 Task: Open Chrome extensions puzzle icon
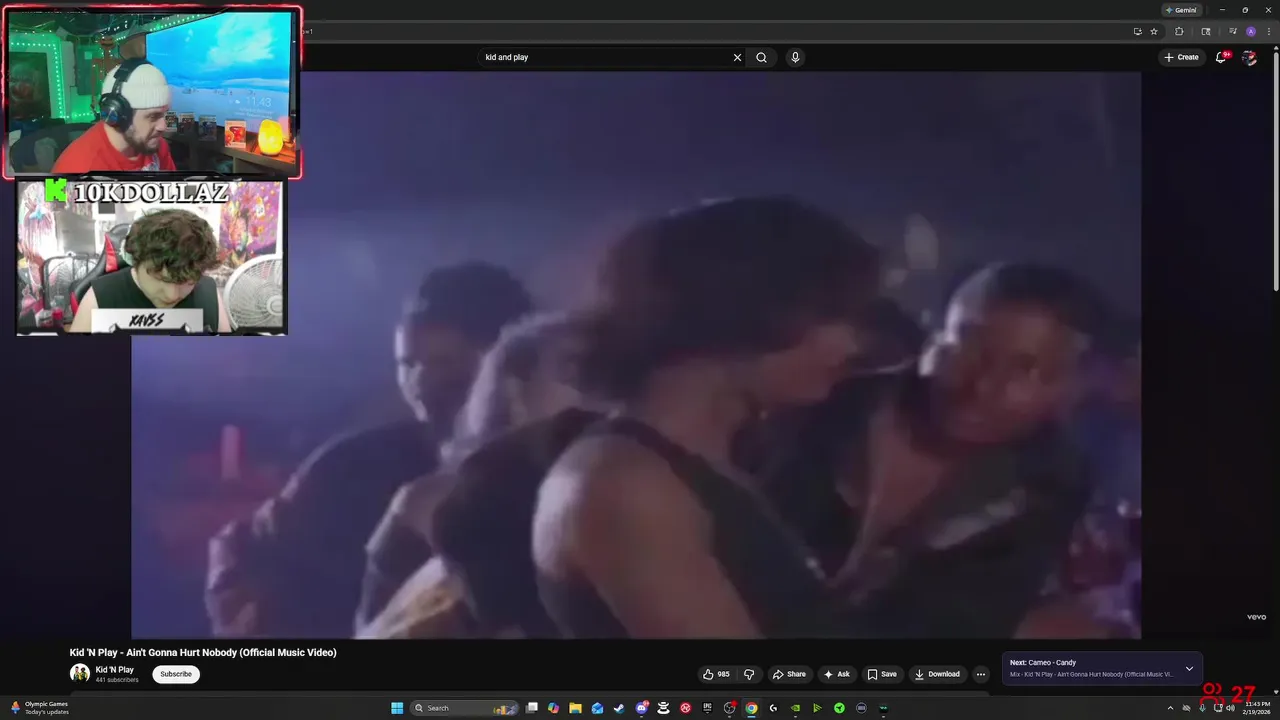1179,31
